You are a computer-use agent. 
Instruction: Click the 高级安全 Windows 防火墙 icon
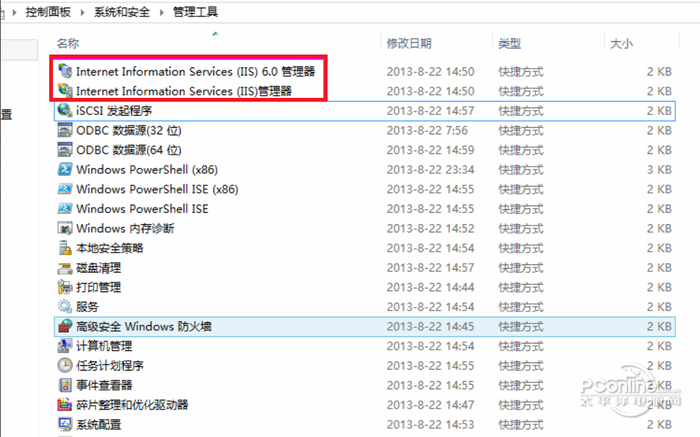(65, 326)
